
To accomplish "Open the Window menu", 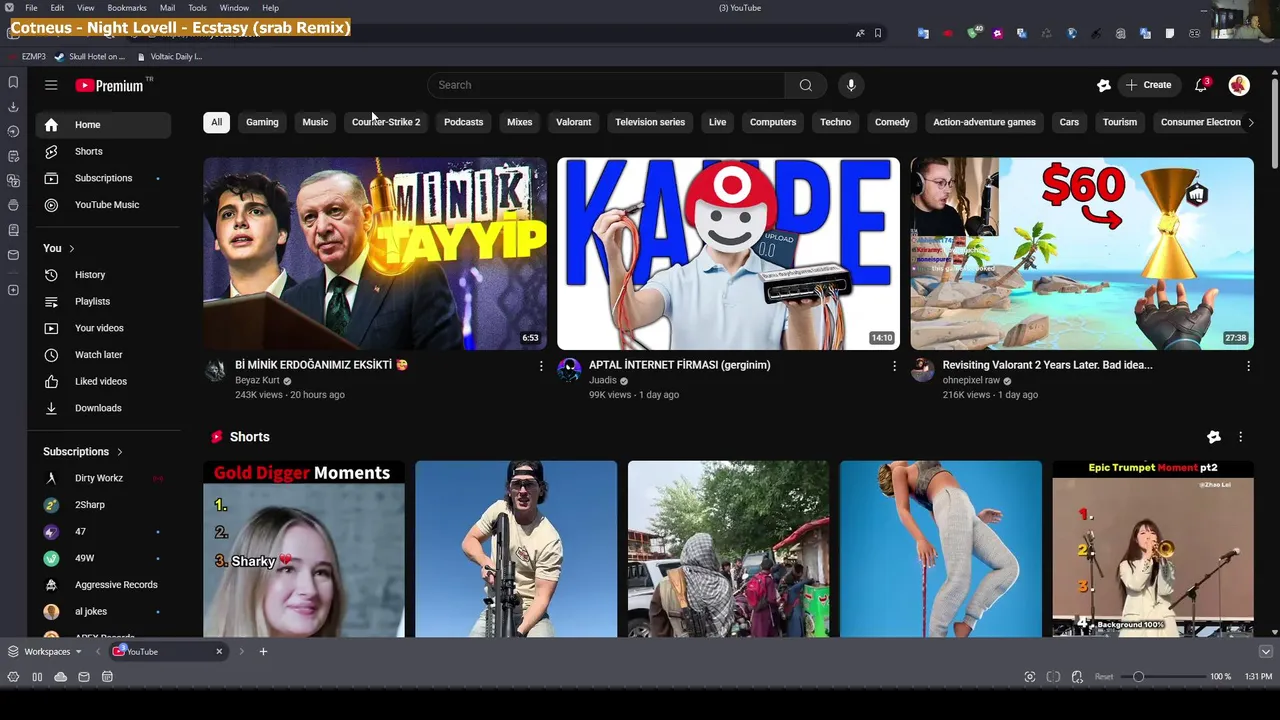I will click(x=234, y=8).
